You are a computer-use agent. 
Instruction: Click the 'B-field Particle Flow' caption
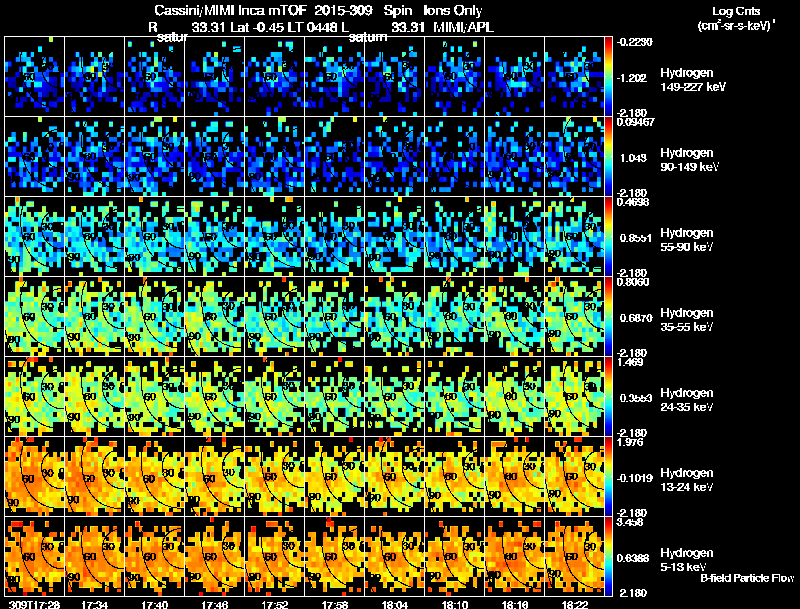(x=747, y=578)
